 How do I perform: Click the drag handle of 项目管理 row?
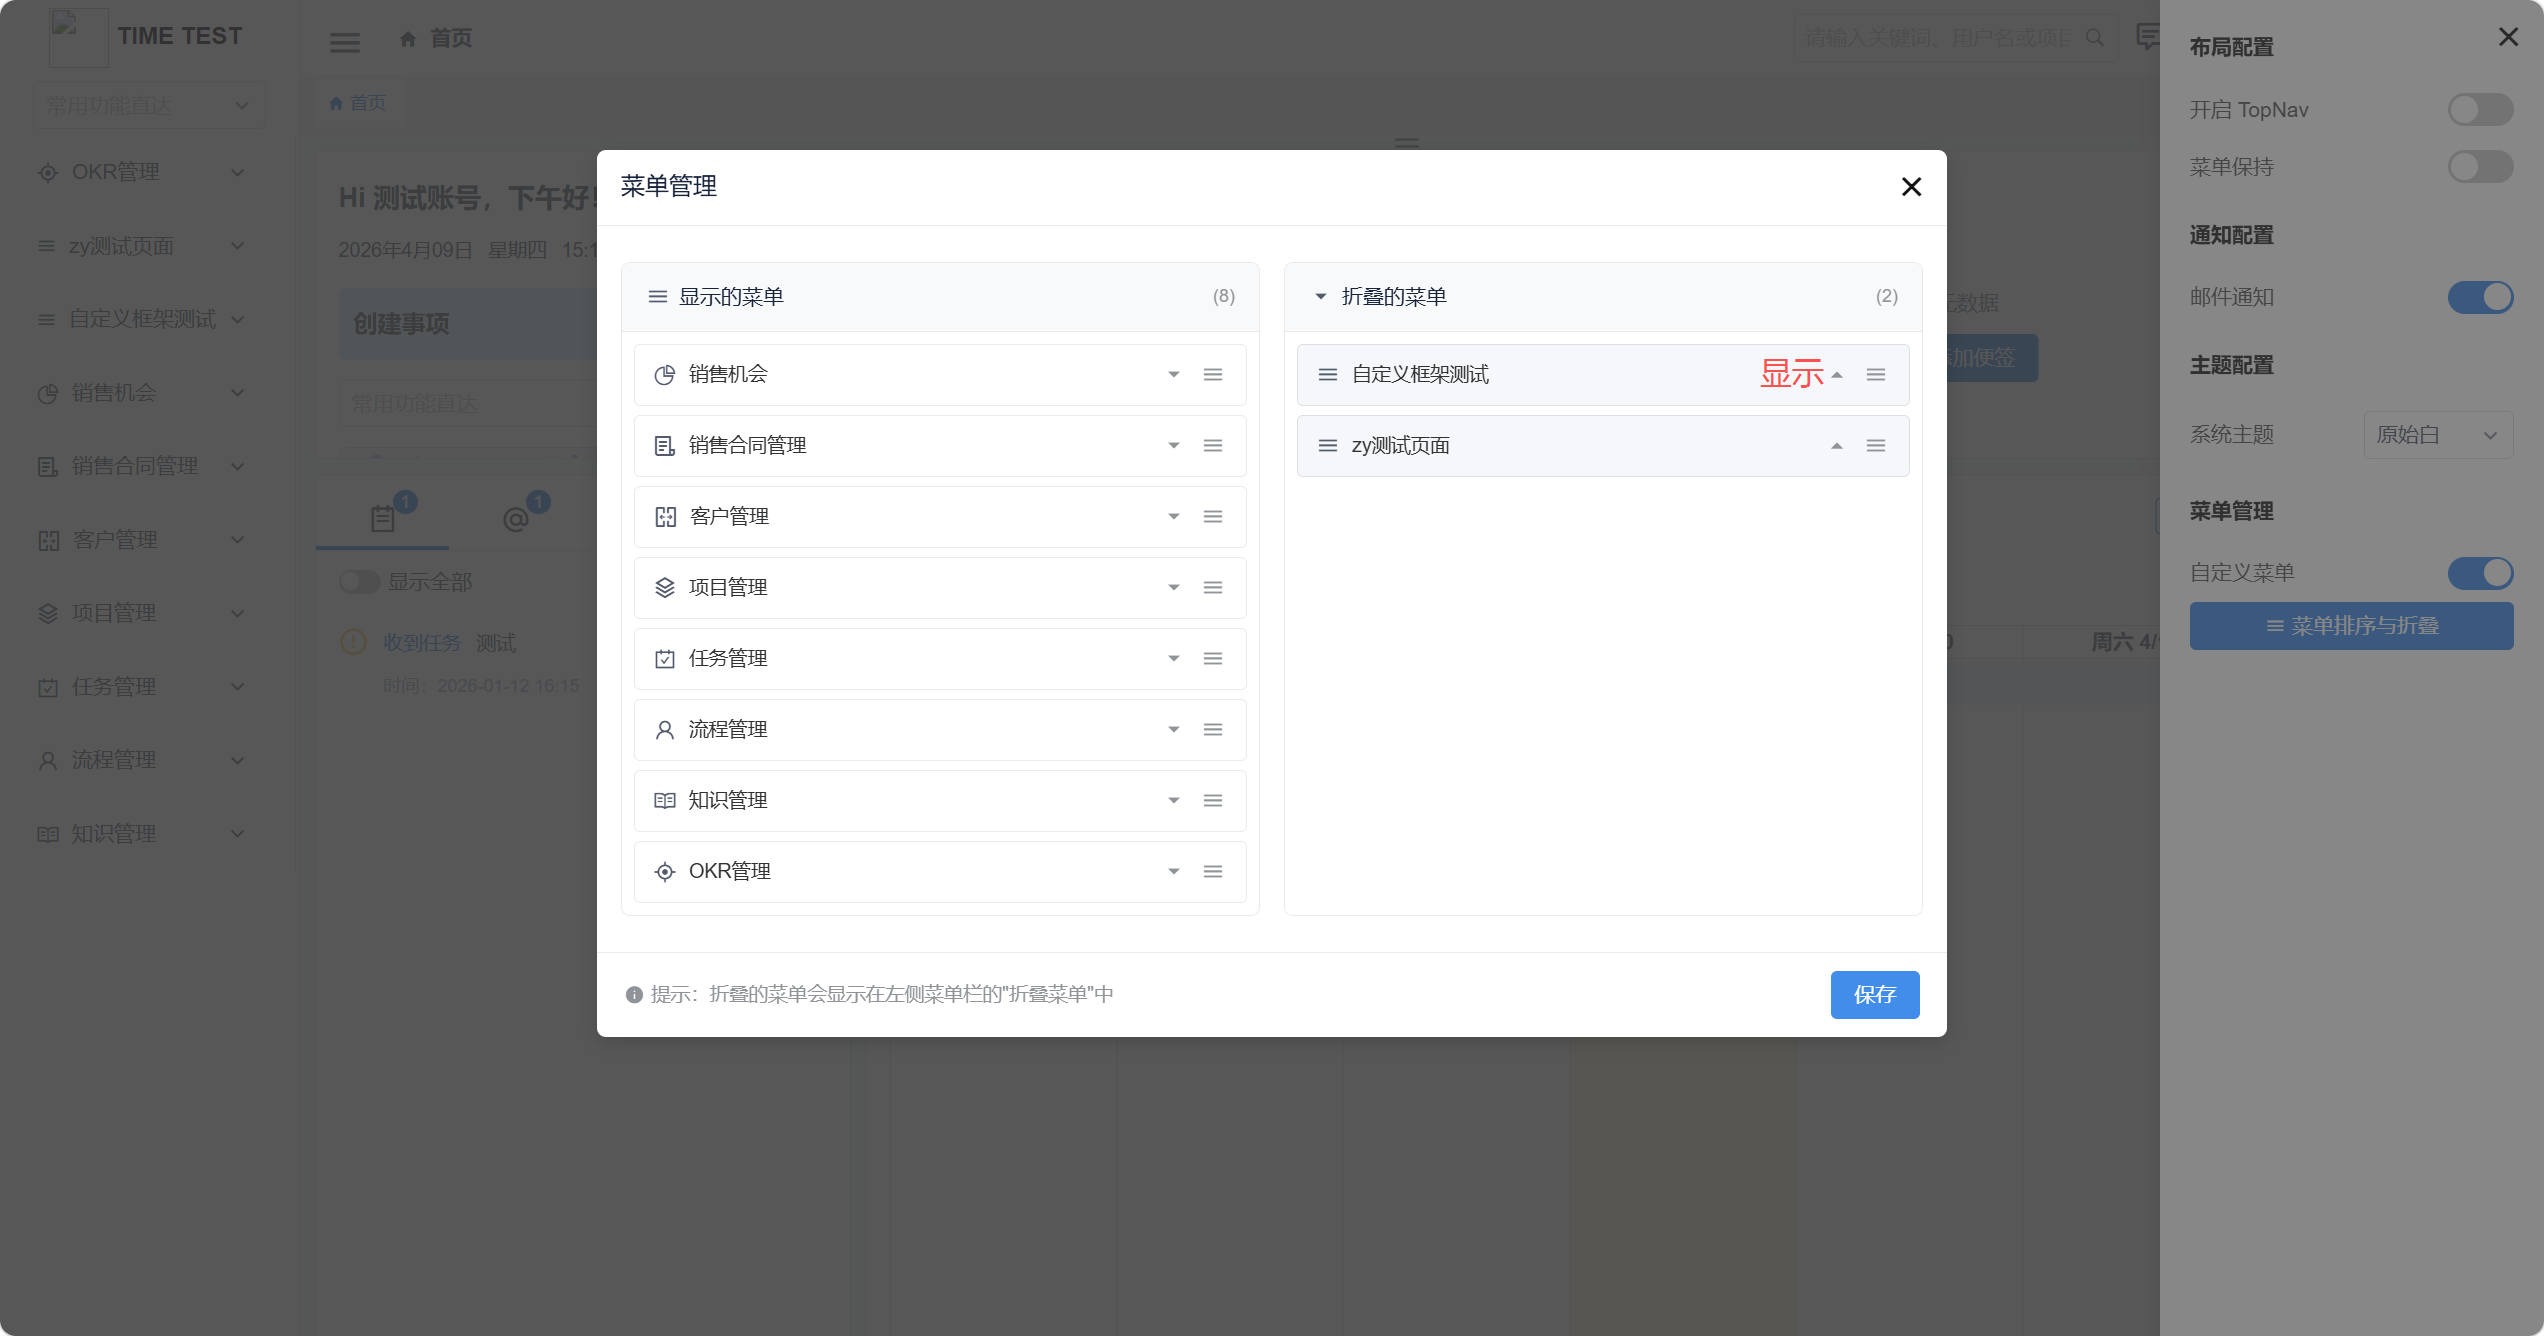(x=1213, y=588)
